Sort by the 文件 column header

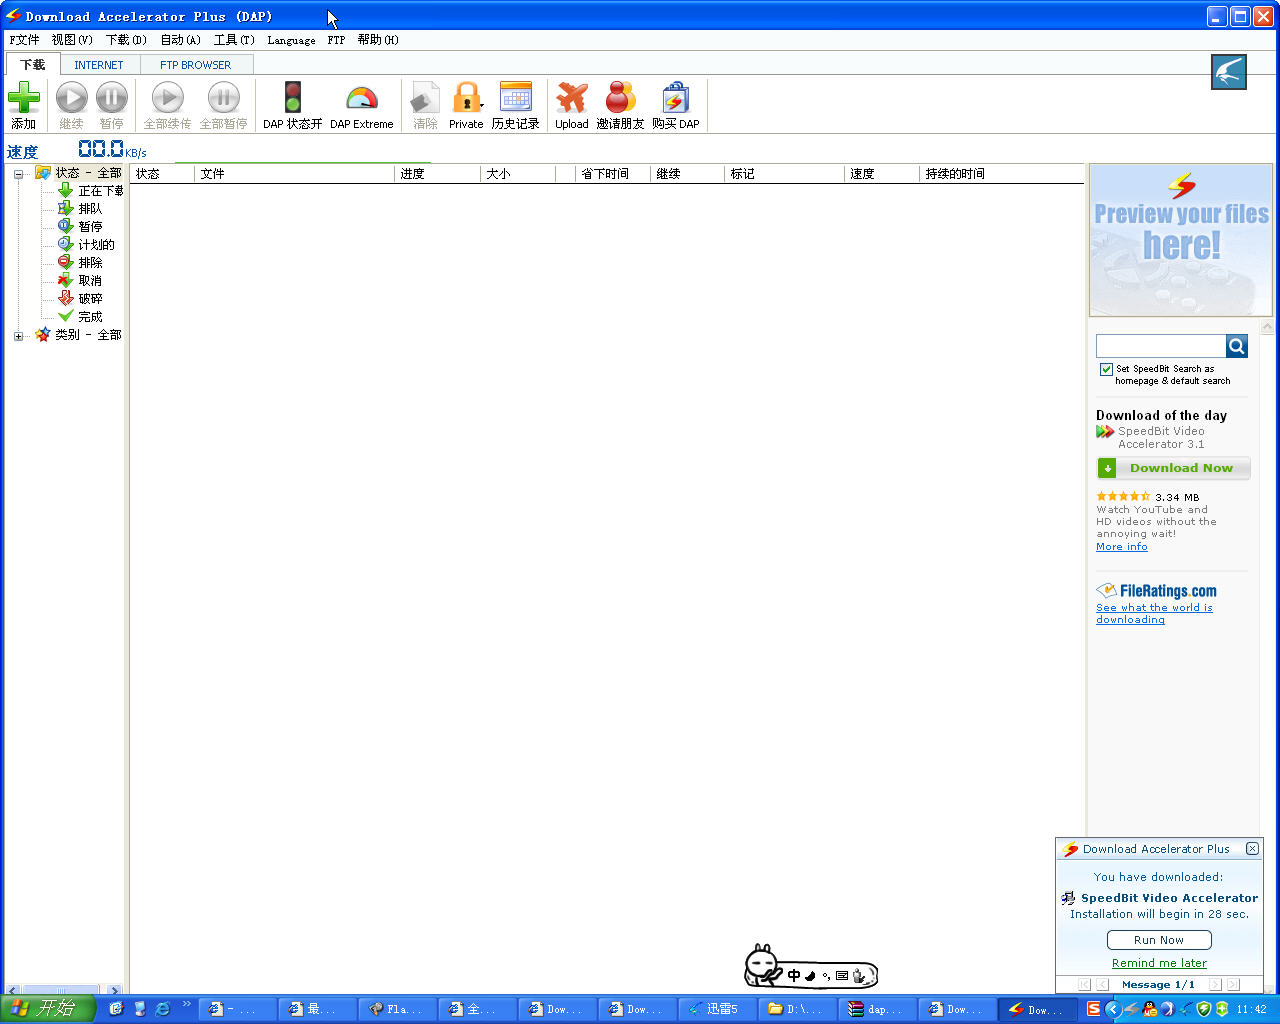pyautogui.click(x=294, y=174)
